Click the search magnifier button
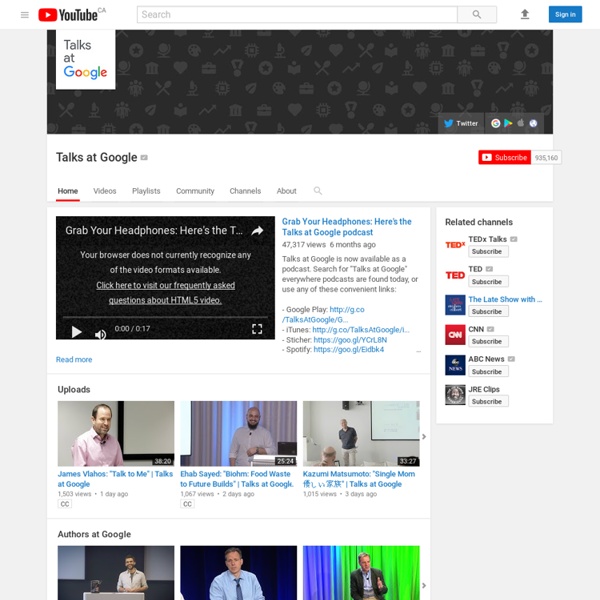 tap(477, 15)
